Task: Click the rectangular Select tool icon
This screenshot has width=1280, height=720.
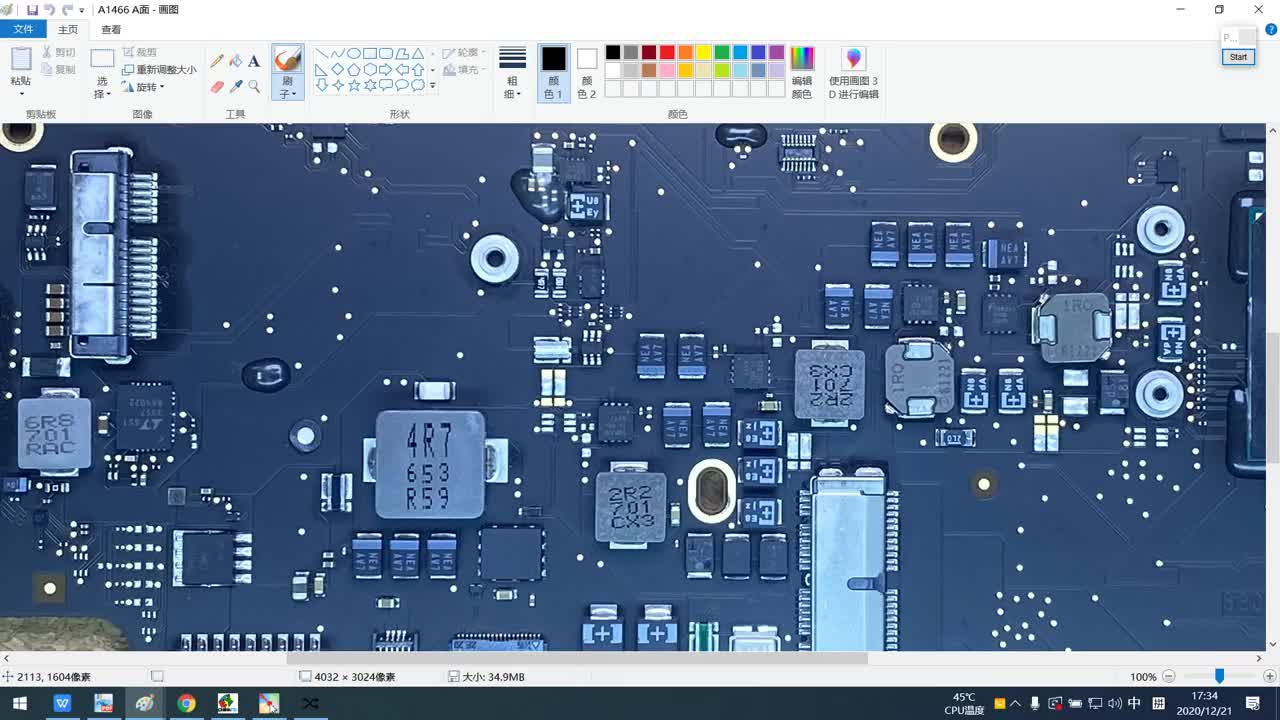Action: [102, 59]
